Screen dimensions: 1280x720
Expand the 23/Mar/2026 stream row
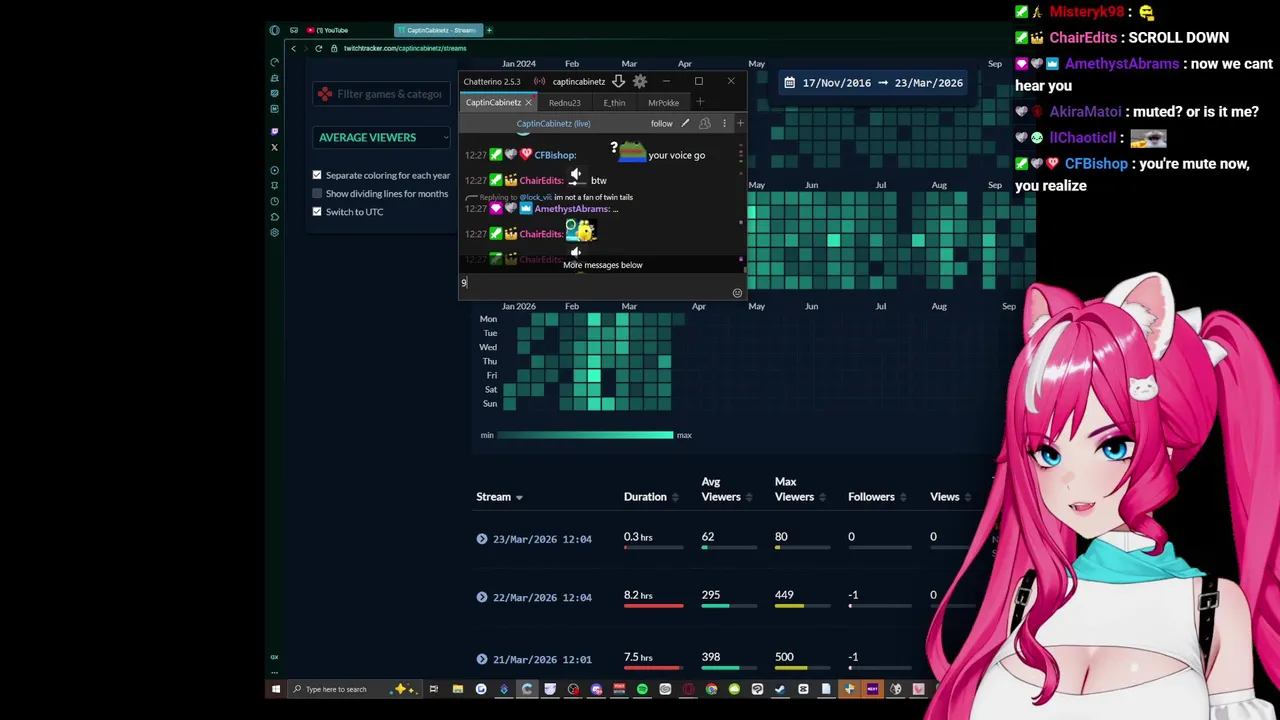482,539
